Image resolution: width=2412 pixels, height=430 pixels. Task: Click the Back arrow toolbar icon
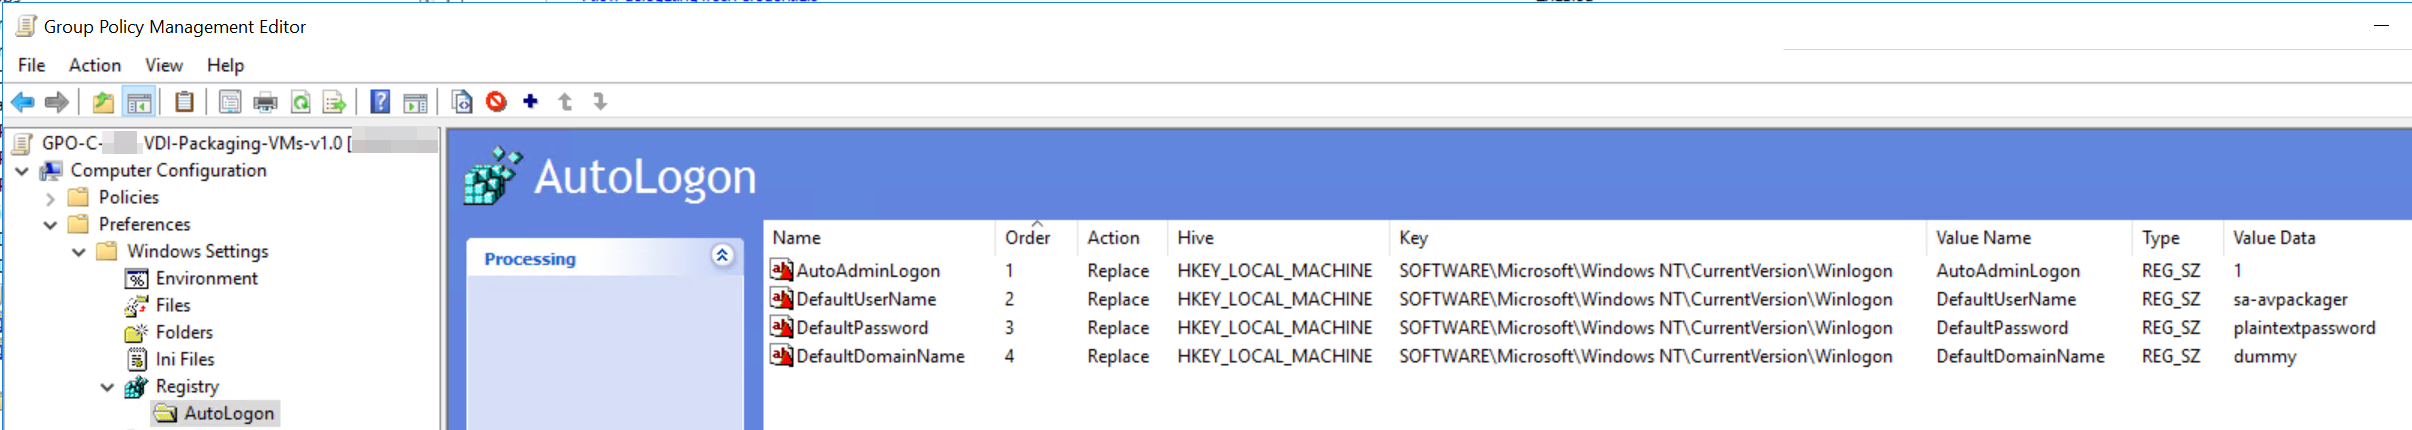click(23, 102)
